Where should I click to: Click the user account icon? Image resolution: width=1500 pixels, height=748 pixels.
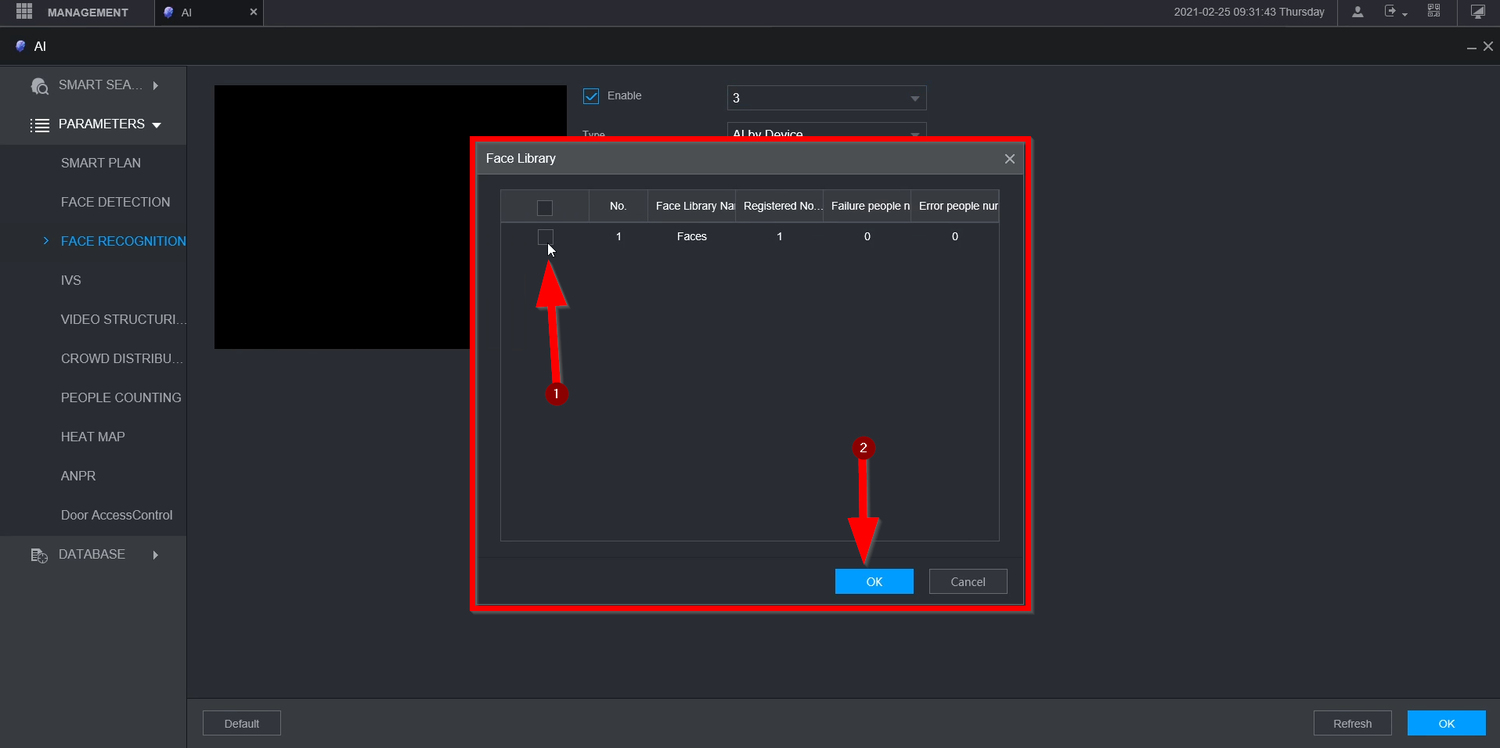(x=1357, y=12)
